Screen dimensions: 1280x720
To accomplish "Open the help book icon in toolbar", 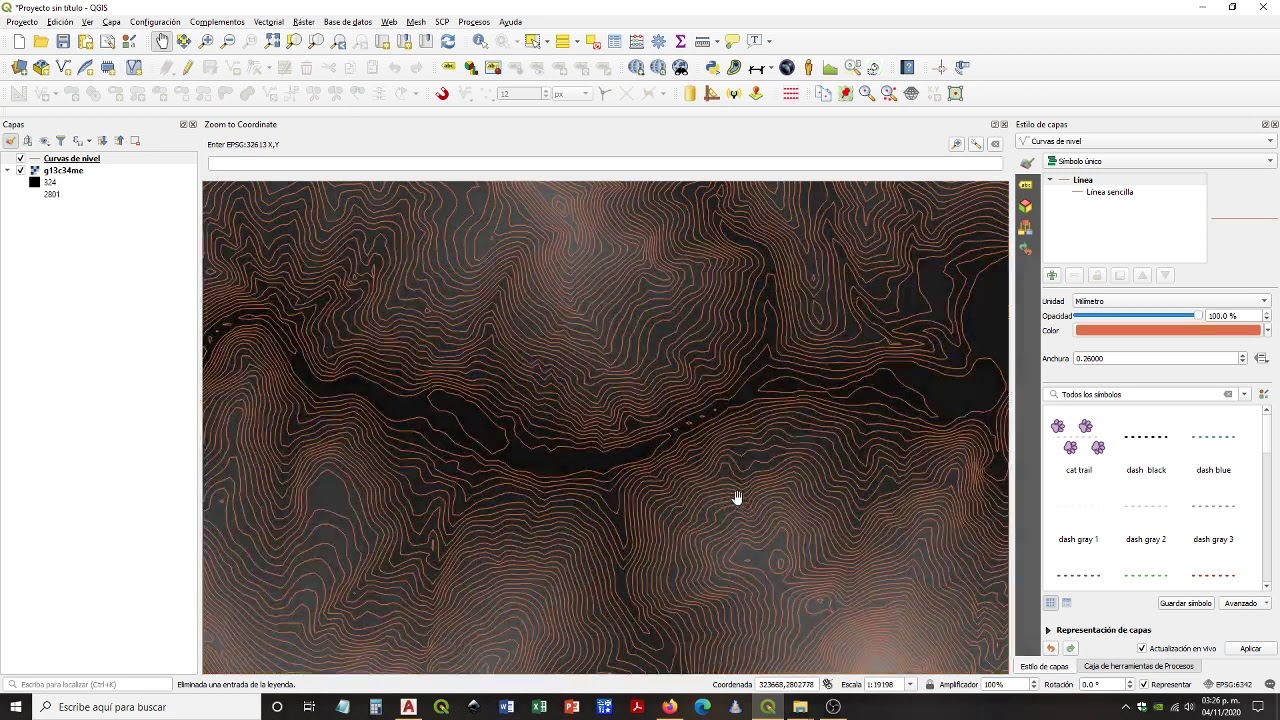I will tap(907, 67).
